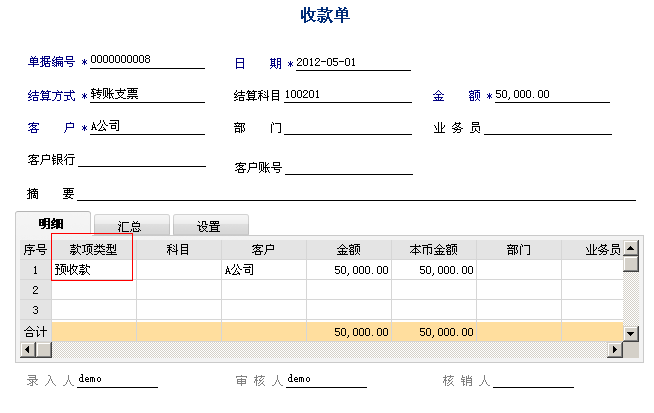Screen dimensions: 654x413
Task: Click the 客户账号 input field
Action: 349,167
